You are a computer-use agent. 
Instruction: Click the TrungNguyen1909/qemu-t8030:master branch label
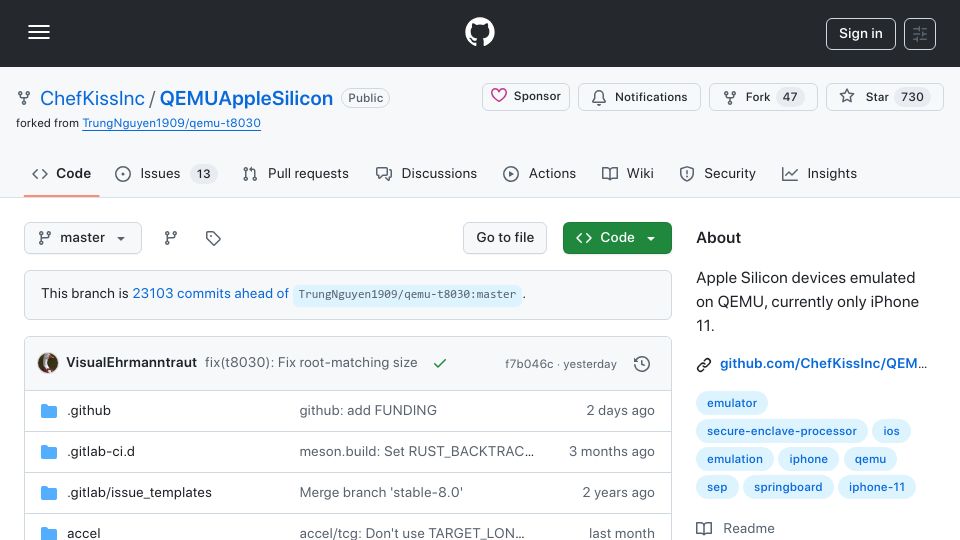(407, 294)
